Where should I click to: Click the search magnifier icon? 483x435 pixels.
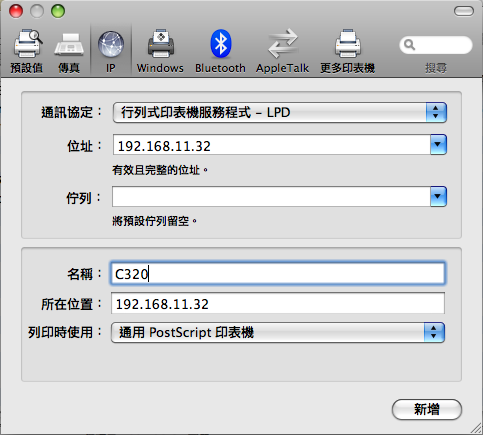tap(409, 45)
